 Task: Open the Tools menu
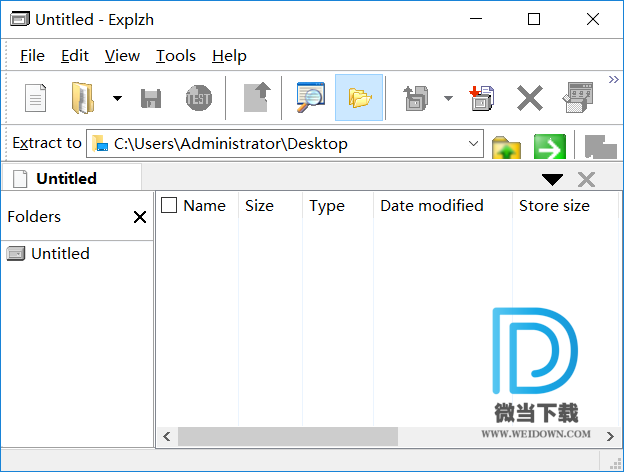point(176,56)
